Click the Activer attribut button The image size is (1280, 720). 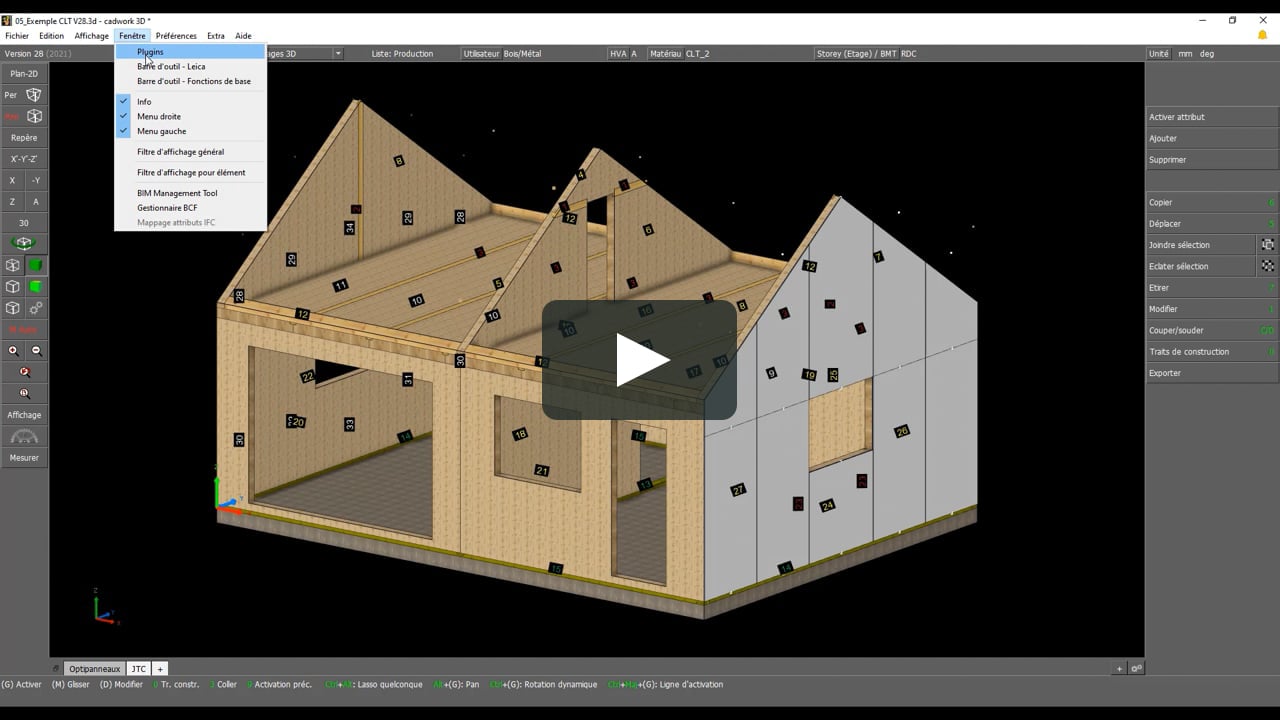click(1212, 117)
